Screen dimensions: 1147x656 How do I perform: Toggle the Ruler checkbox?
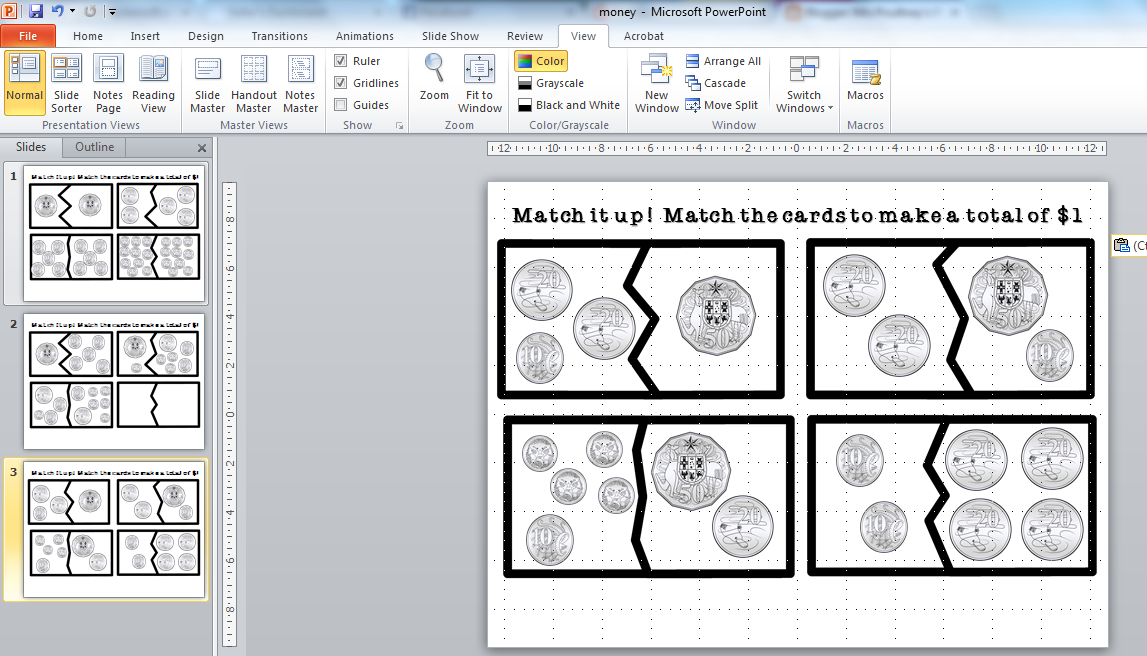pyautogui.click(x=340, y=61)
